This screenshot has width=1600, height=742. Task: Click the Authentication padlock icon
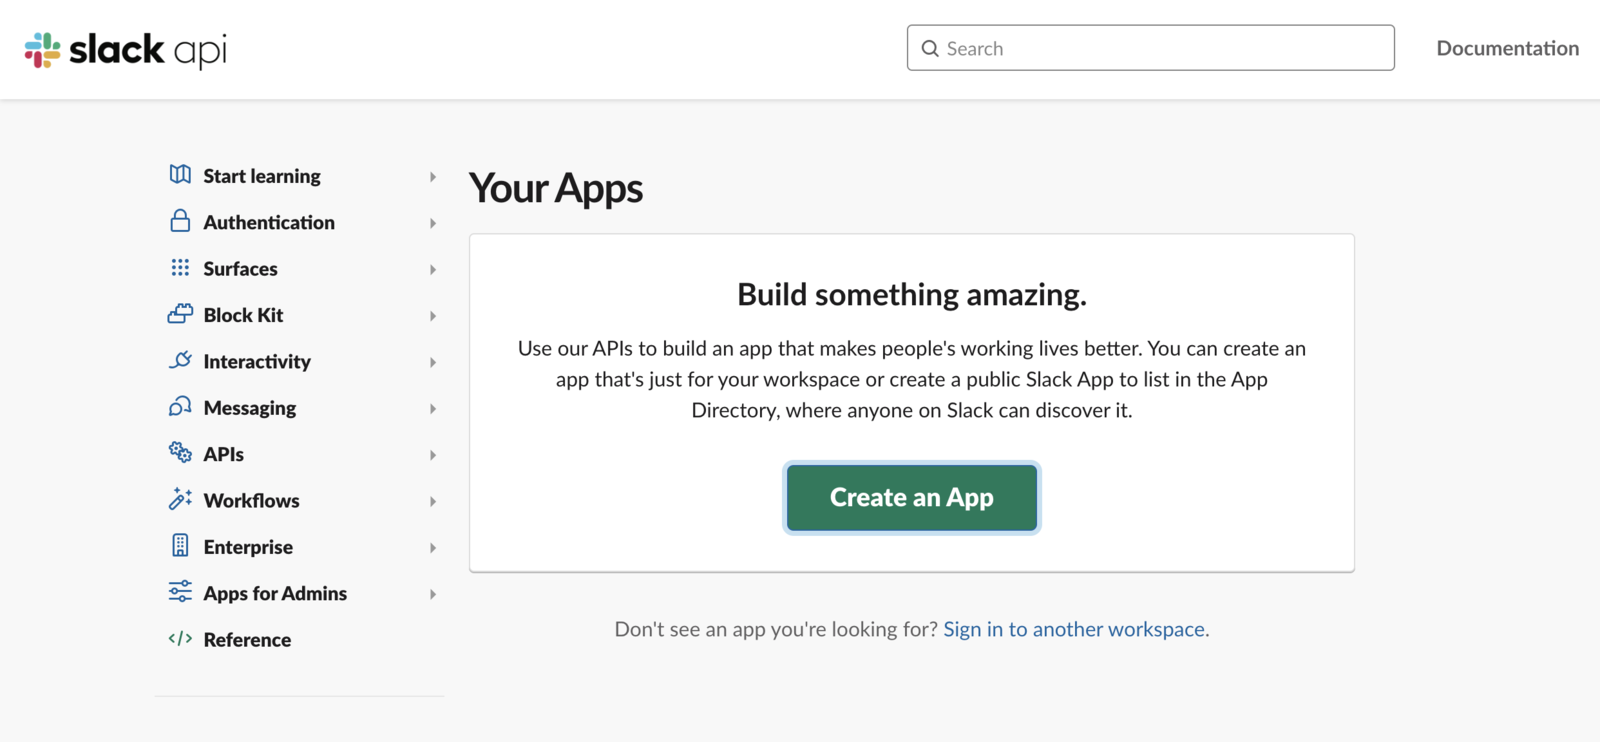pos(180,221)
